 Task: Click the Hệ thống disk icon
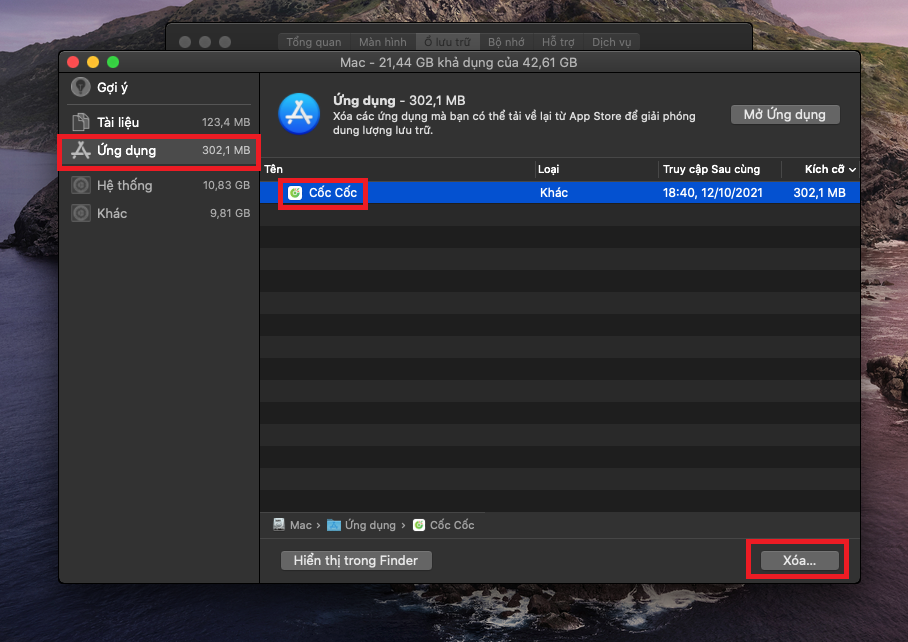pos(80,185)
